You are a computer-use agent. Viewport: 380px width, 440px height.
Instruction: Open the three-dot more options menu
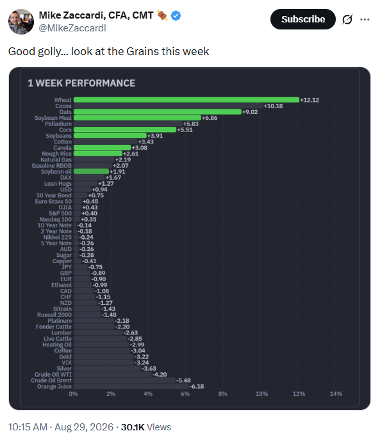tap(365, 20)
